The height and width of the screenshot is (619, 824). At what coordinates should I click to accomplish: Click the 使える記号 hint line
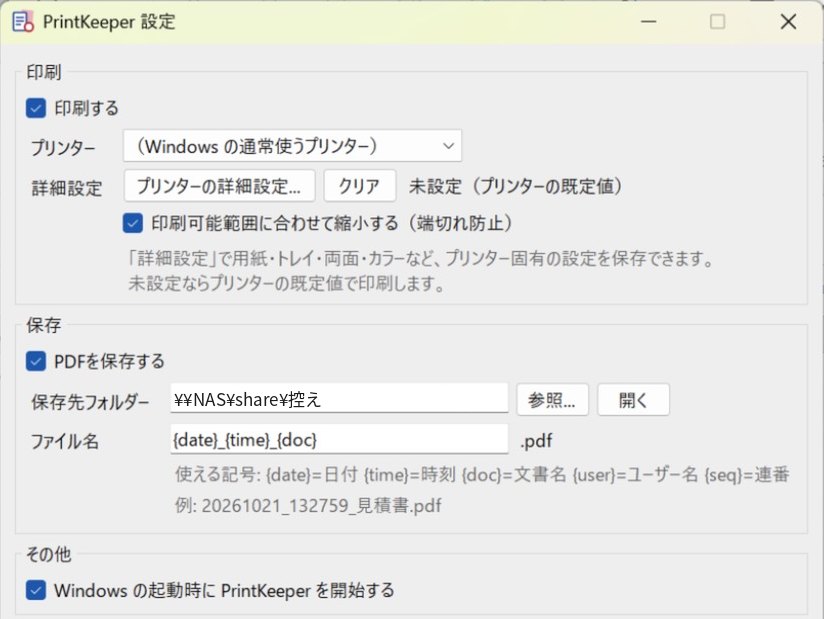(x=482, y=475)
